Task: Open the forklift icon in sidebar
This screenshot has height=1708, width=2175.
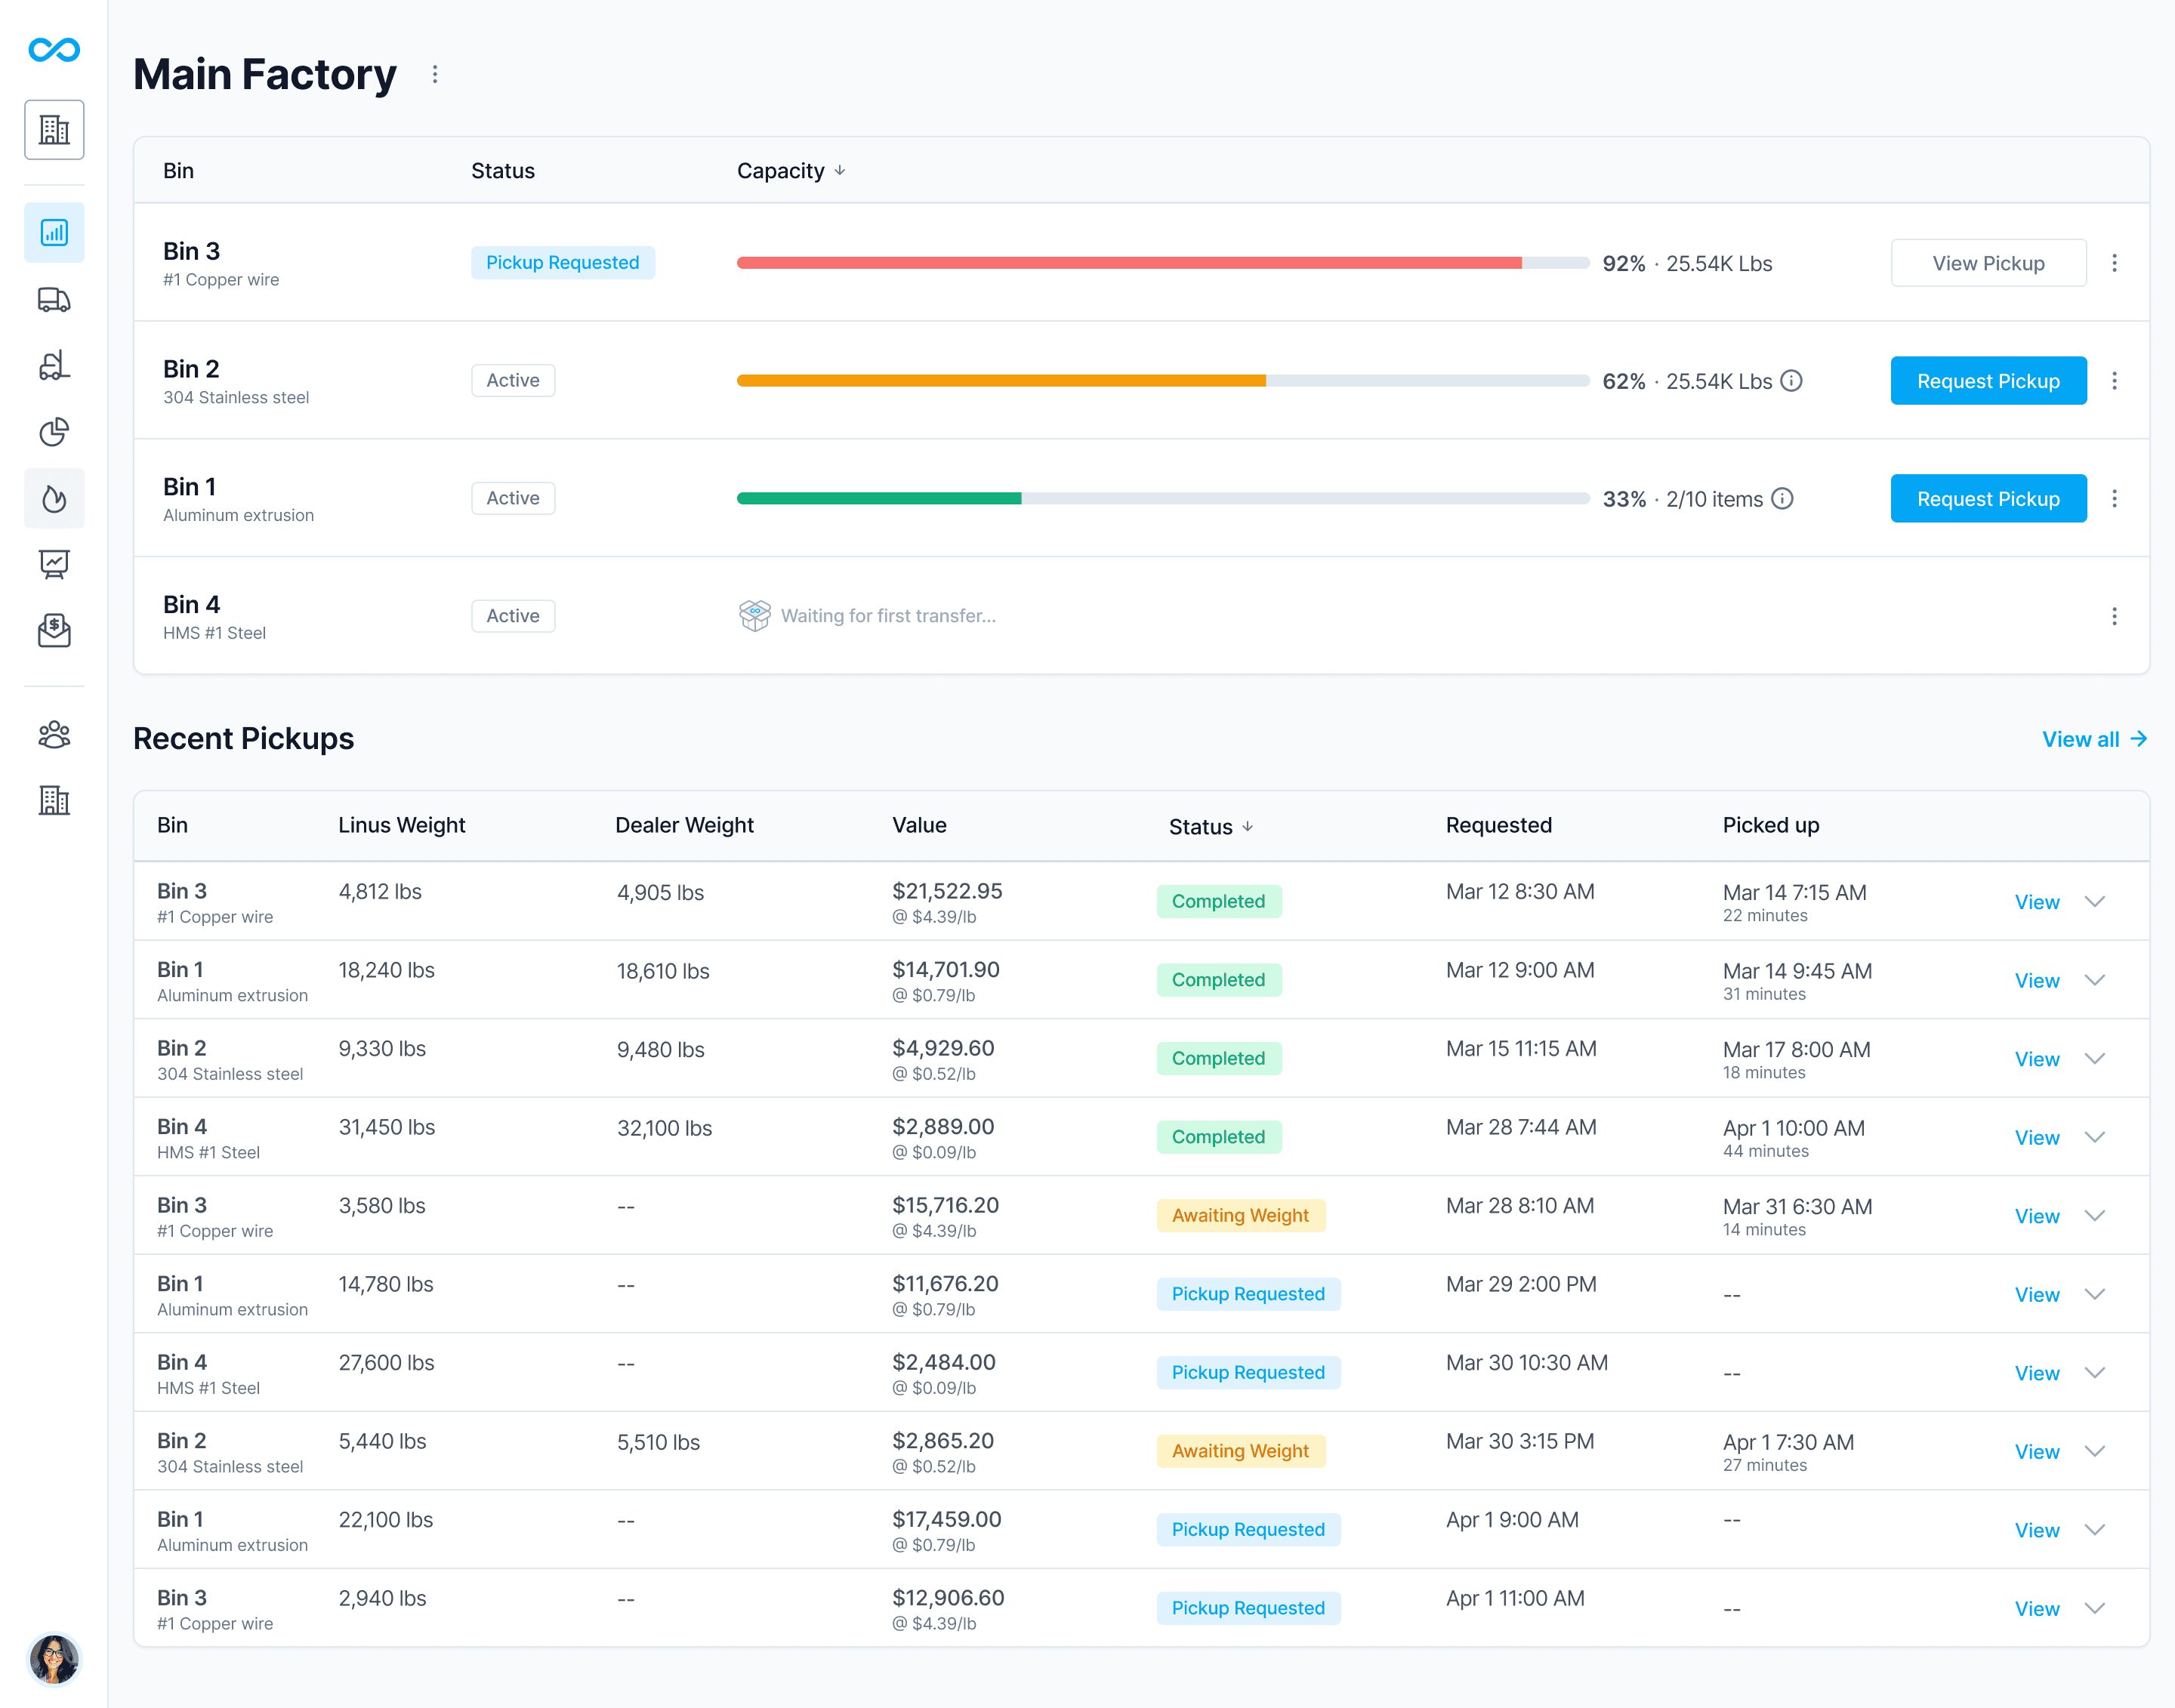Action: [x=54, y=366]
